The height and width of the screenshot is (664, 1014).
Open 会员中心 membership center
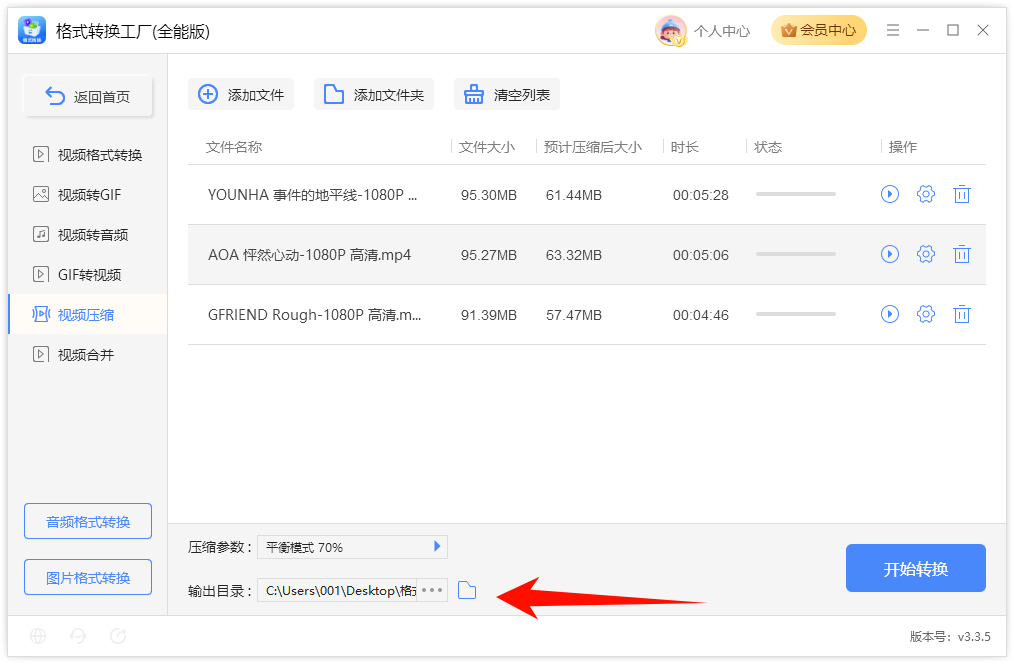click(819, 30)
